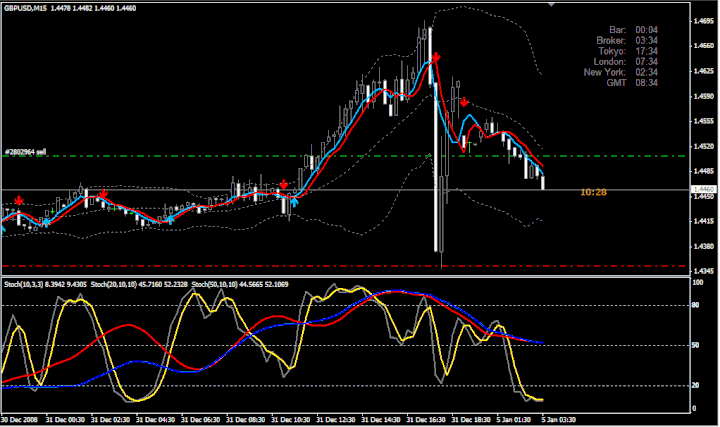Click the 31 Dec 16:30 time axis label
Image resolution: width=720 pixels, height=427 pixels.
(x=426, y=420)
